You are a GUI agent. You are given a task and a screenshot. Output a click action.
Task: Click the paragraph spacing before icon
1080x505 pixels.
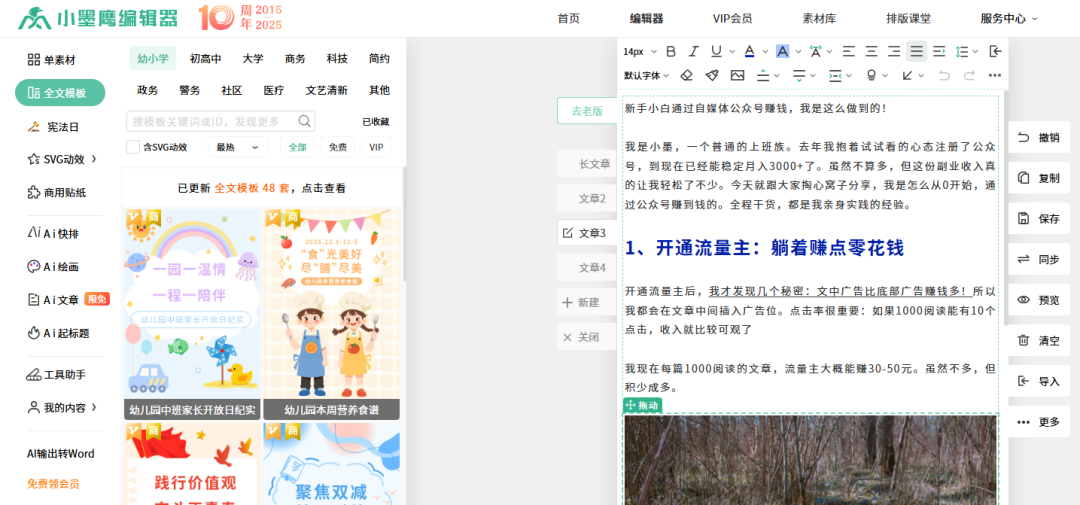[x=763, y=75]
